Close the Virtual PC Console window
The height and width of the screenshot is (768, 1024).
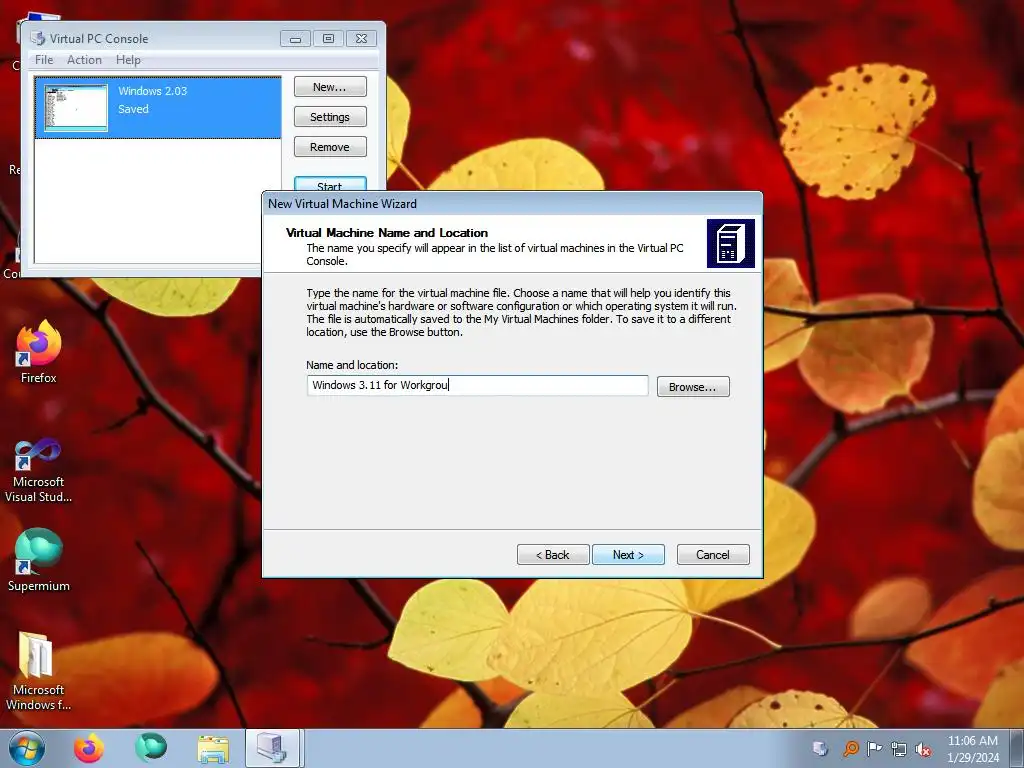[361, 39]
